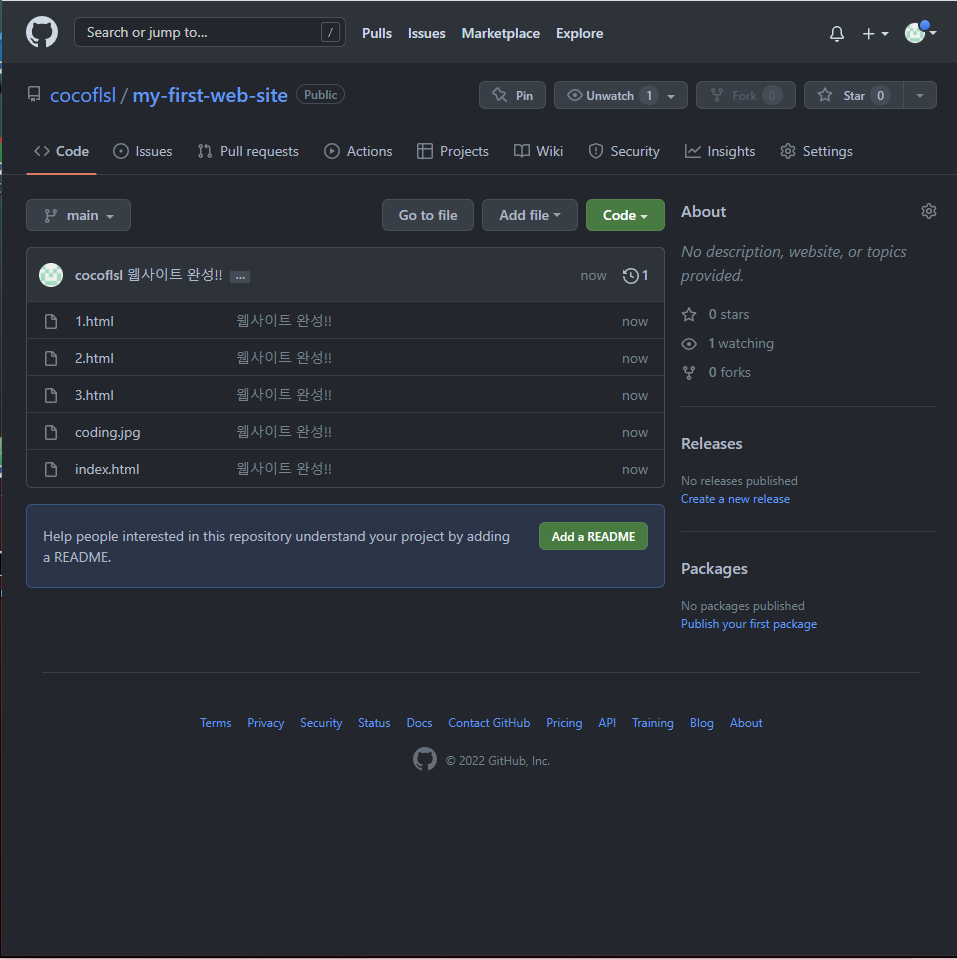The width and height of the screenshot is (957, 959).
Task: Open Explore in top navigation
Action: tap(579, 33)
